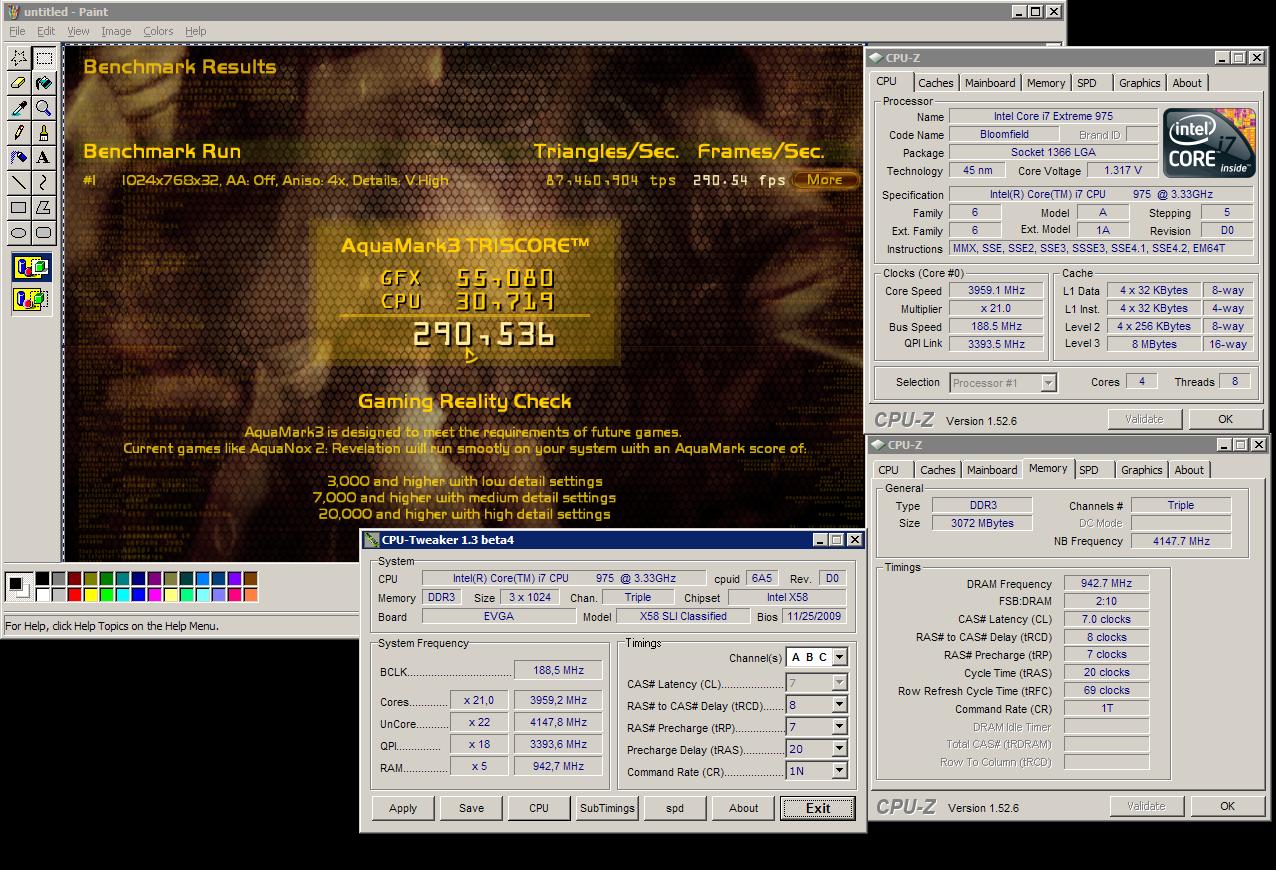The width and height of the screenshot is (1276, 870).
Task: Expand the CAS# Latency (CL) dropdown in CPU-Tweaker
Action: (839, 683)
